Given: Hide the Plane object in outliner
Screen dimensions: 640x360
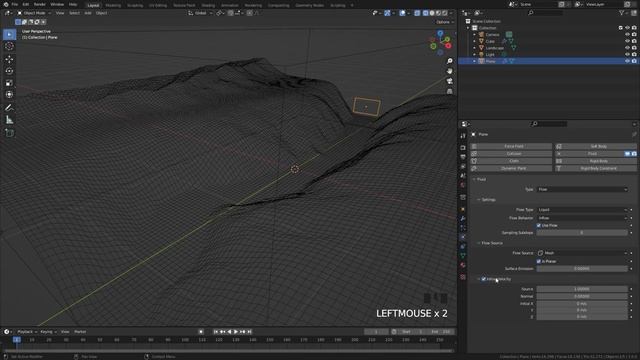Looking at the screenshot, I should click(627, 61).
